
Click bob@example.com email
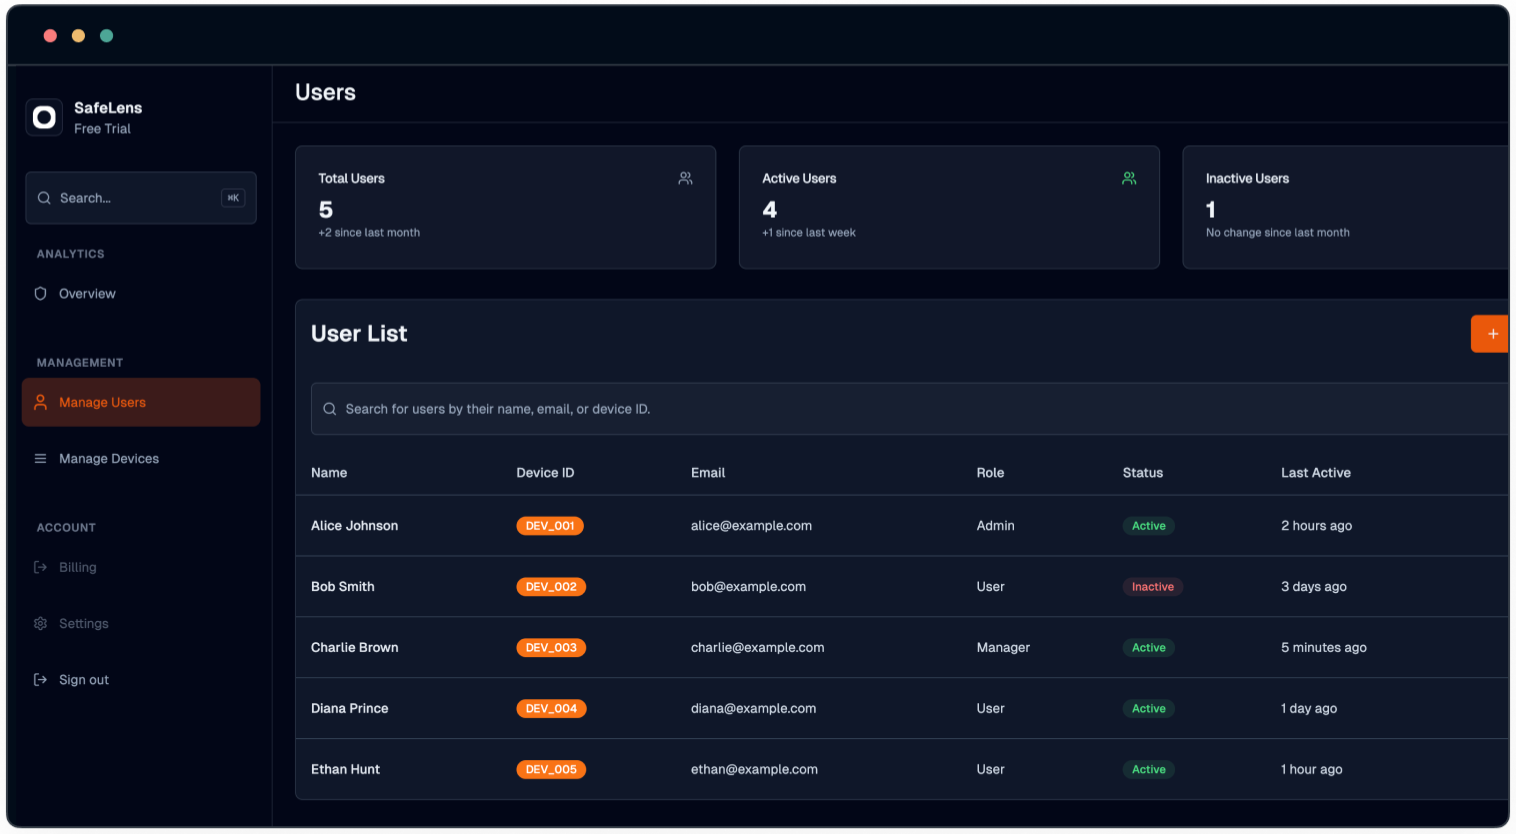[748, 587]
